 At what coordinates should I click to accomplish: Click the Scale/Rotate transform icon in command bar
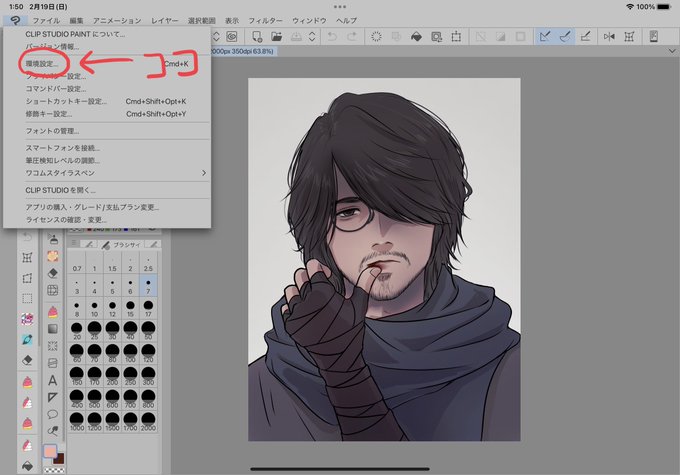[456, 37]
